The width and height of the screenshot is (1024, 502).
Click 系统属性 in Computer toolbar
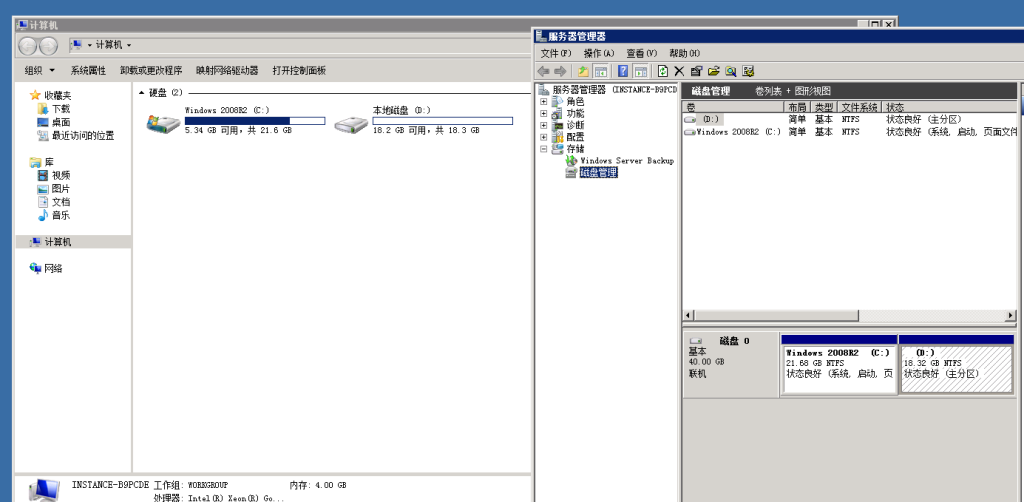(x=88, y=71)
